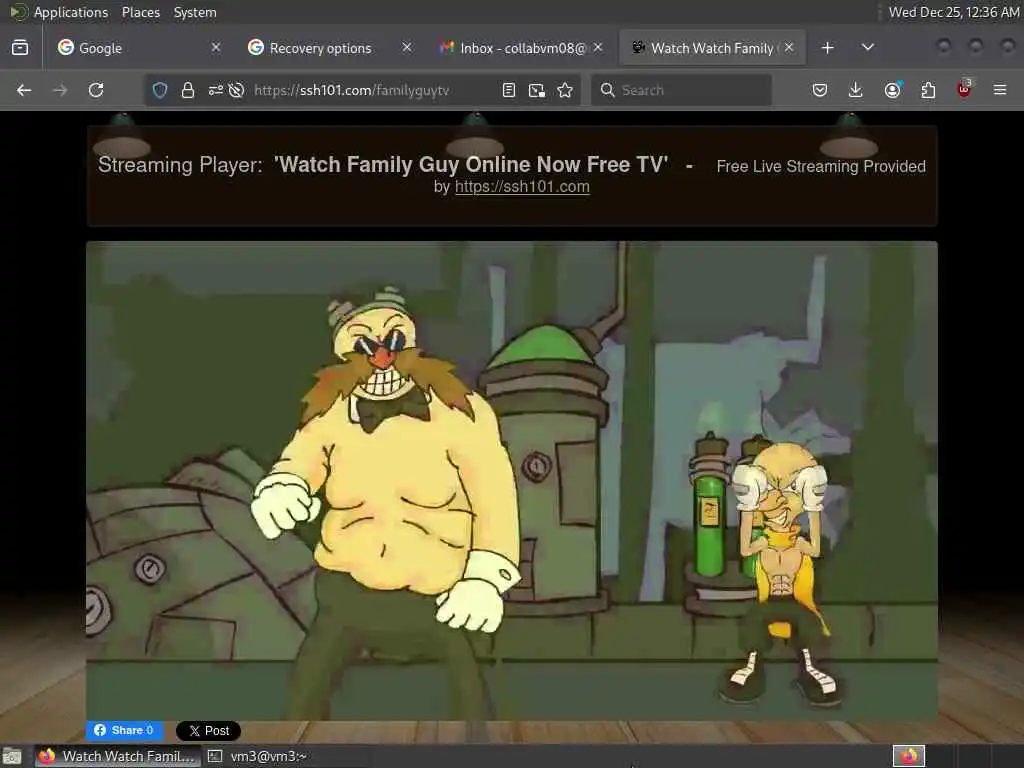This screenshot has width=1024, height=768.
Task: Select the vm3@vm3:~ terminal taskbar entry
Action: point(258,756)
